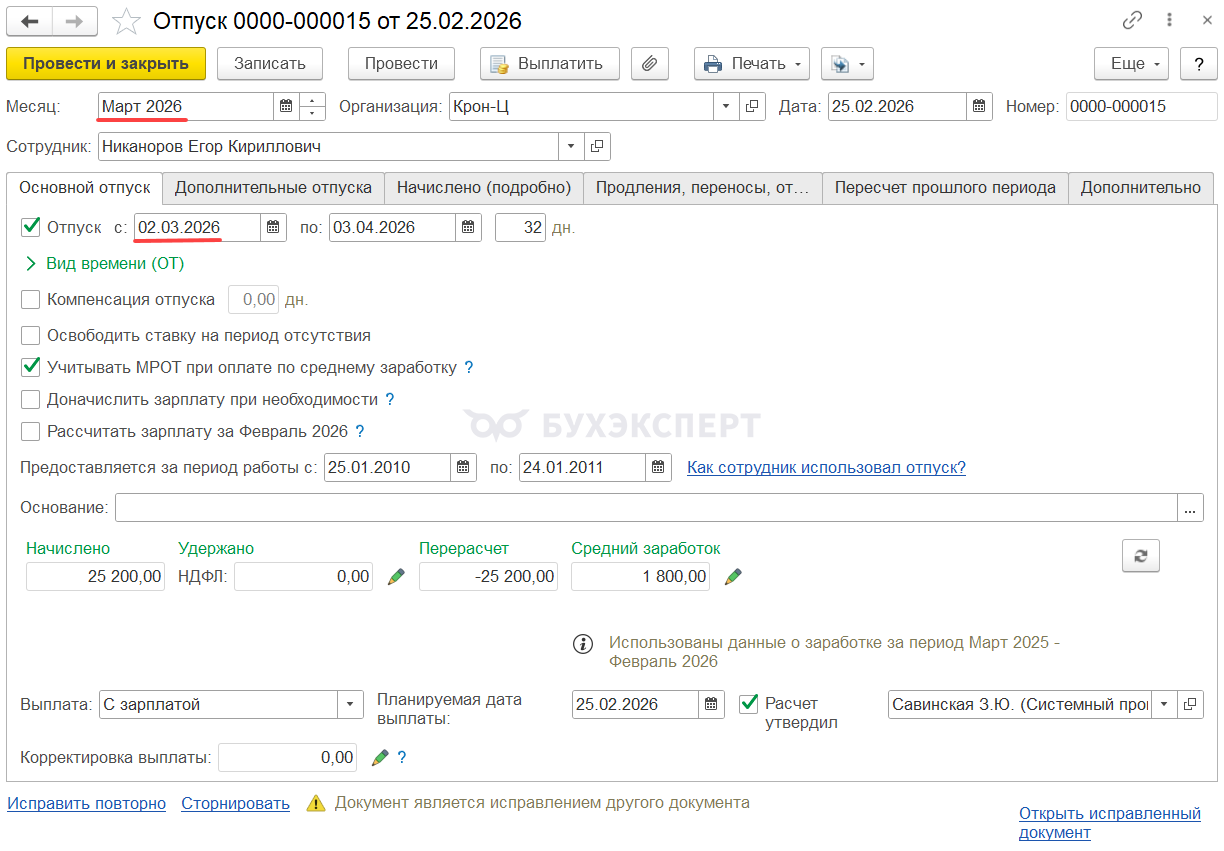Open calendar for Планируемая дата выплаты

tap(711, 704)
